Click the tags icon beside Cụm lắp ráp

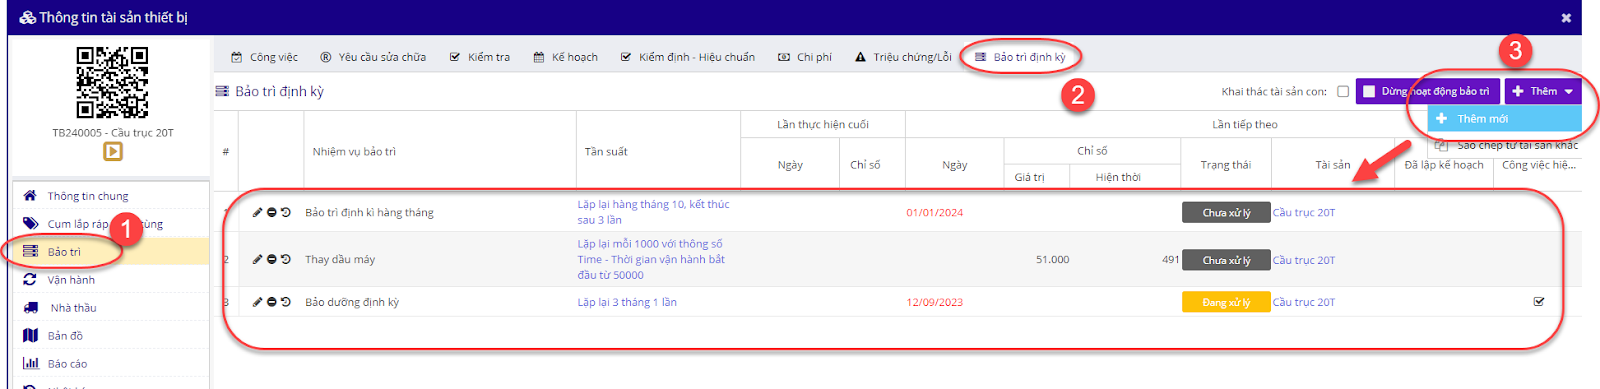[30, 224]
